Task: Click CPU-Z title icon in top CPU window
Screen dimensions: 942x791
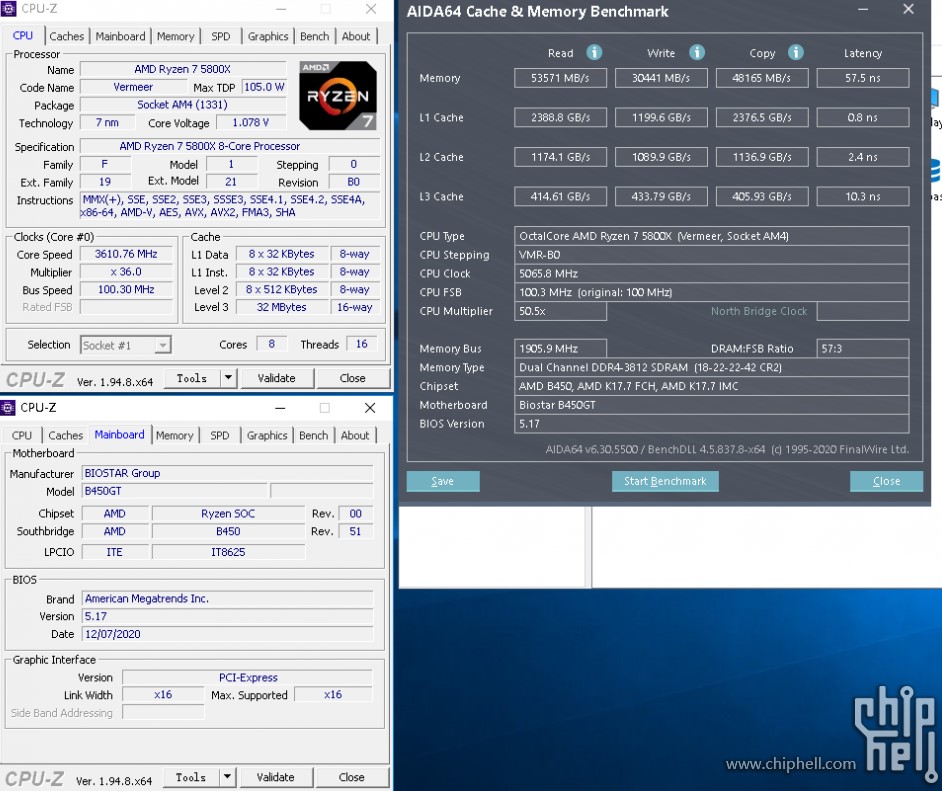Action: [x=9, y=9]
